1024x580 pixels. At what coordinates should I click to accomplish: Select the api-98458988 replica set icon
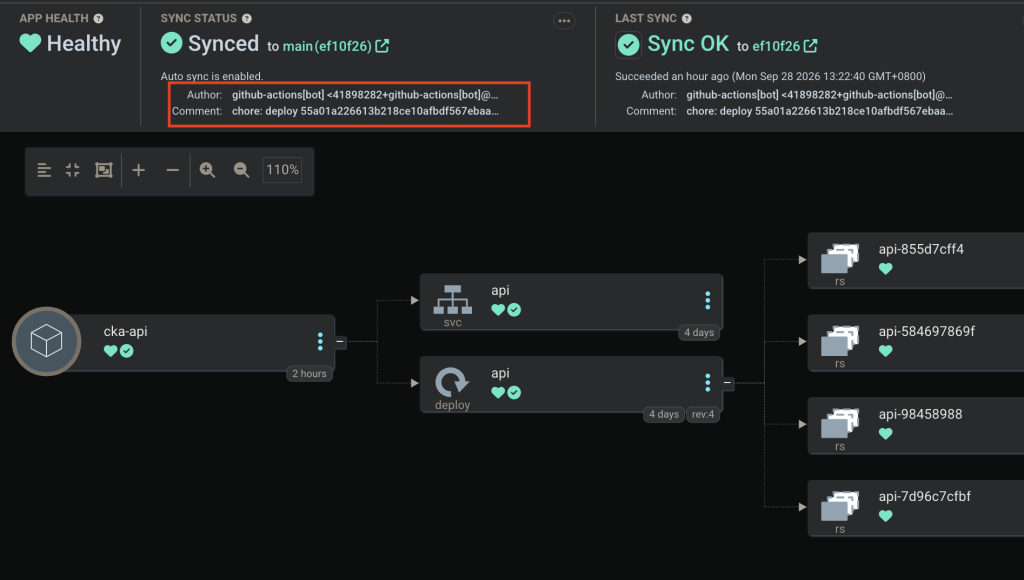click(840, 424)
